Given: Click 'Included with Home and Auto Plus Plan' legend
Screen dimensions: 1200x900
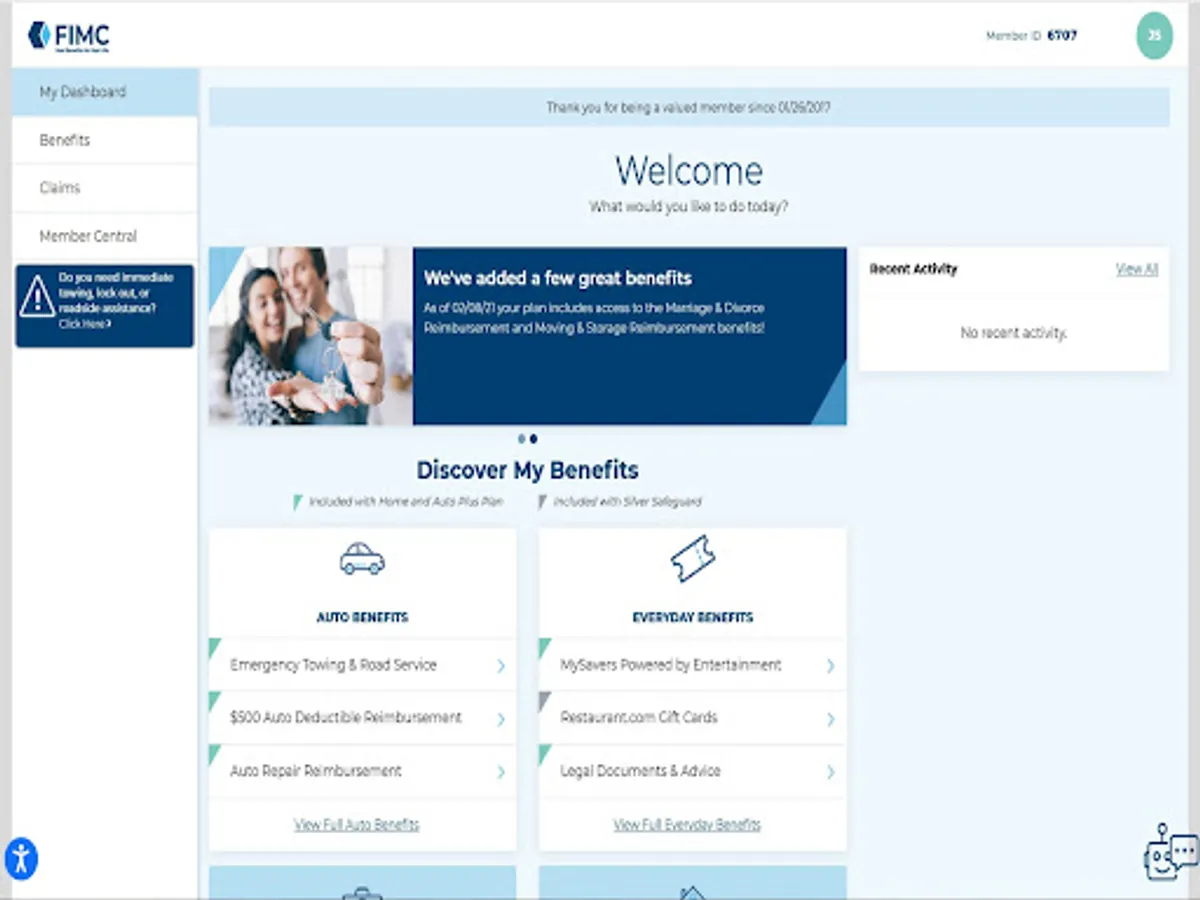Looking at the screenshot, I should click(405, 502).
